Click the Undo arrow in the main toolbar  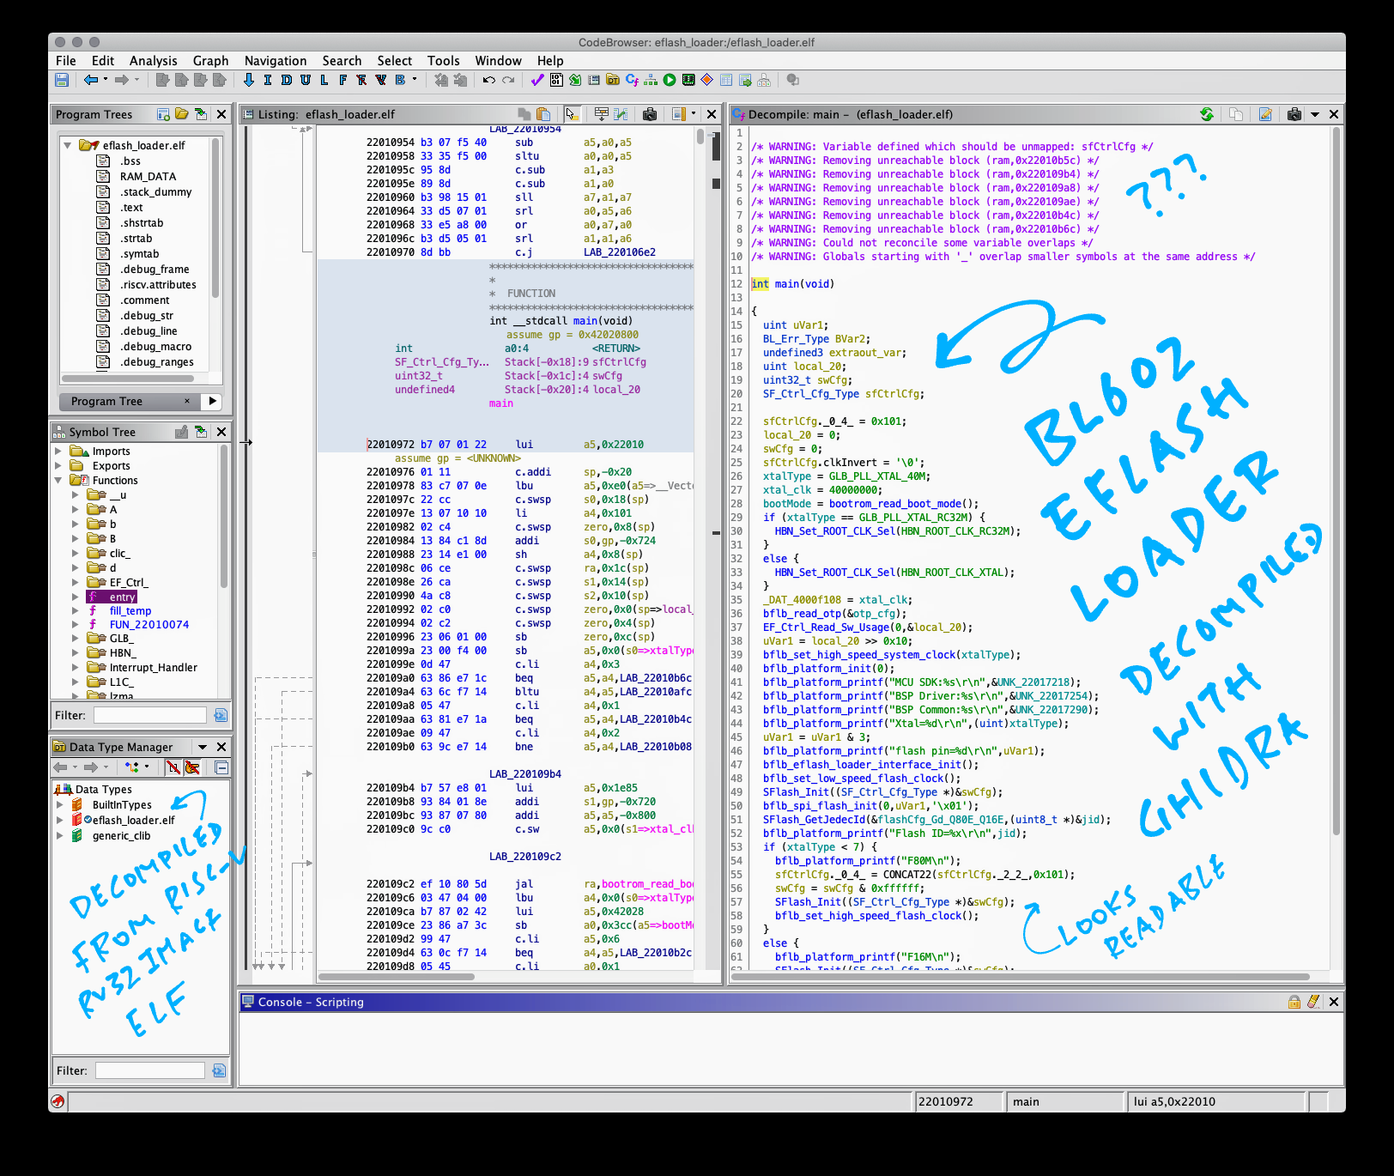488,80
